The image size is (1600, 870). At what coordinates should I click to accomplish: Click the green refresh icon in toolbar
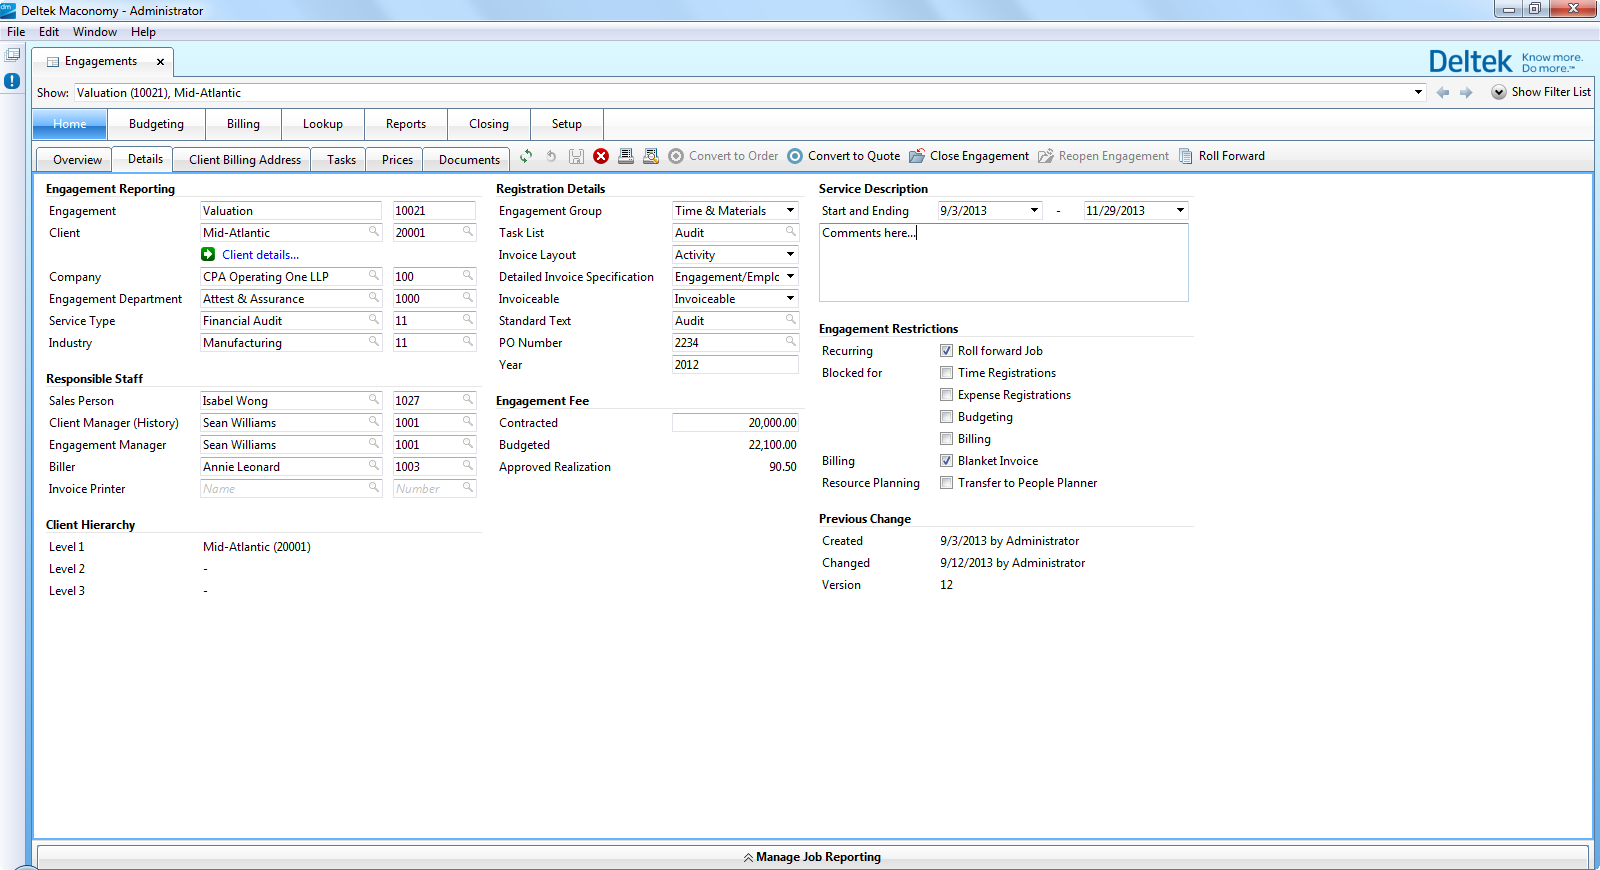pos(526,156)
